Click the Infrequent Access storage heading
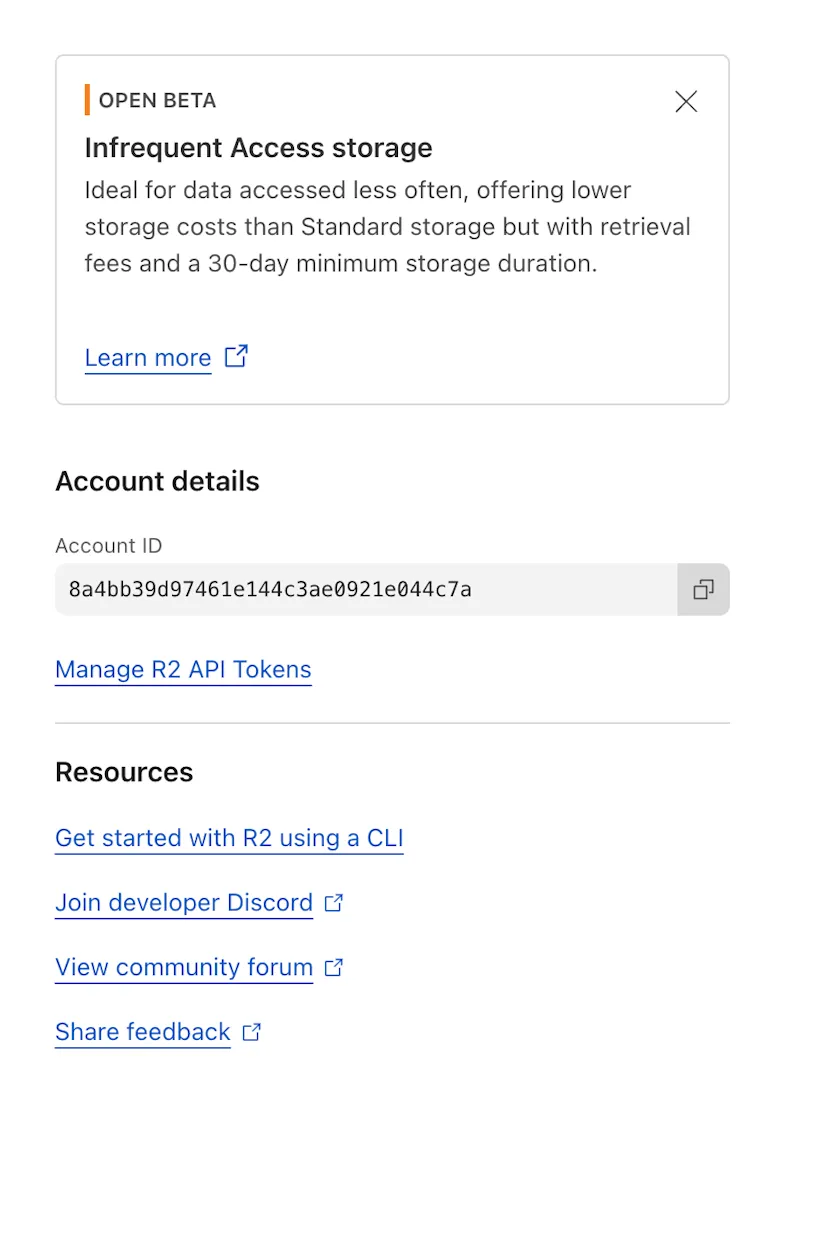This screenshot has height=1247, width=840. (x=258, y=147)
